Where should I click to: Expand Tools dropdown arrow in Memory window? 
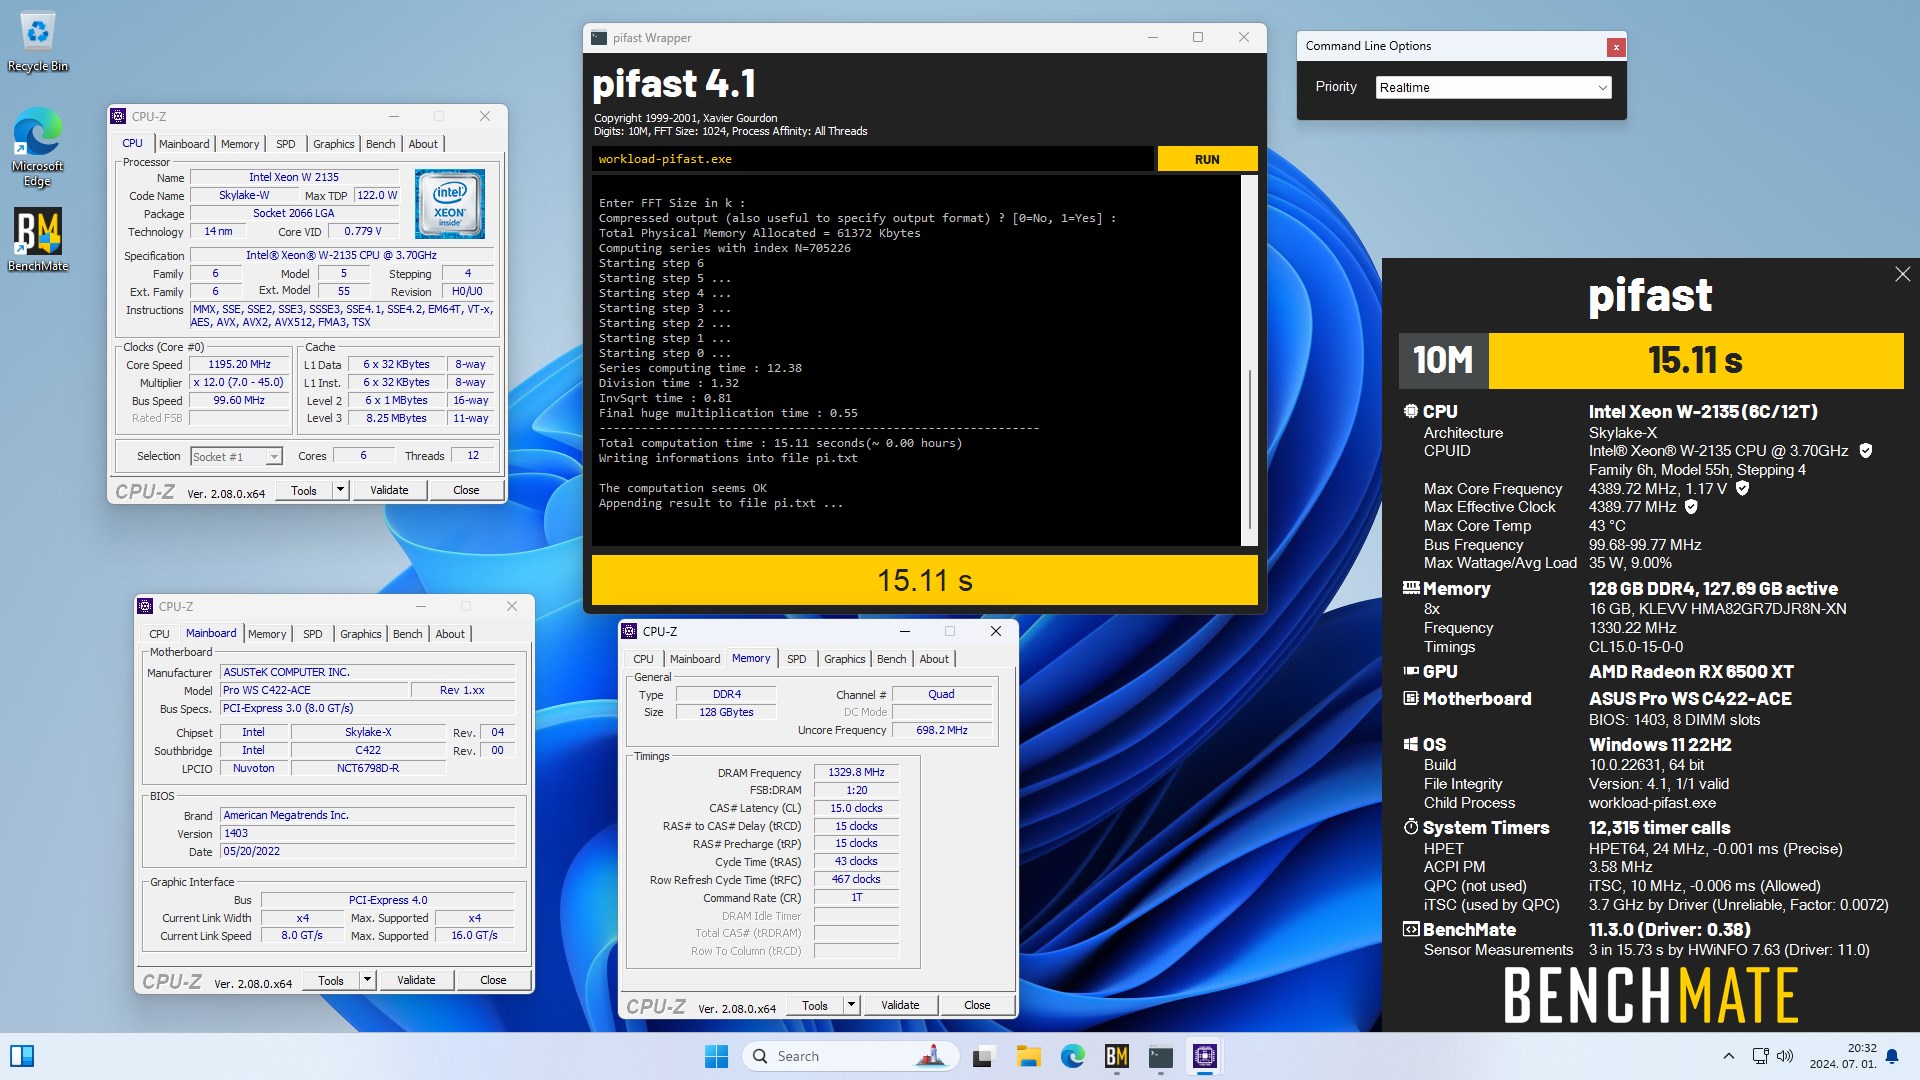[x=851, y=1005]
